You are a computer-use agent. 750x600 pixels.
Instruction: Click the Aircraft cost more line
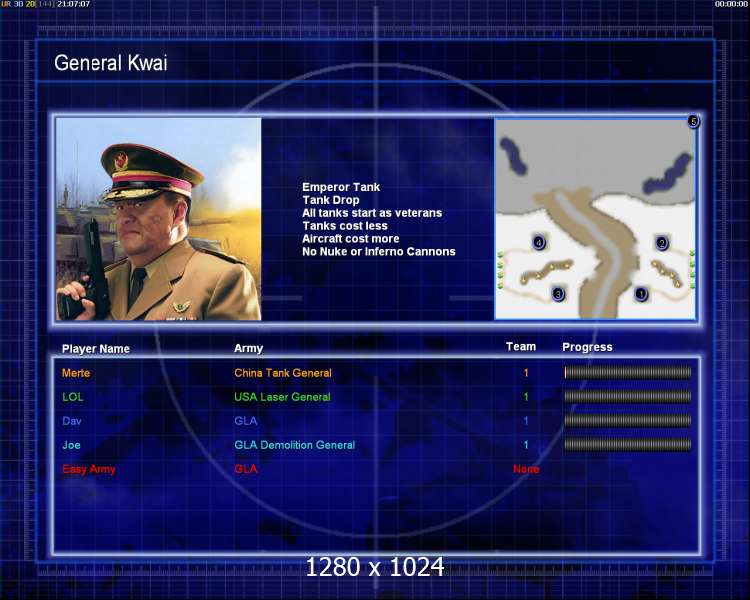tap(351, 239)
